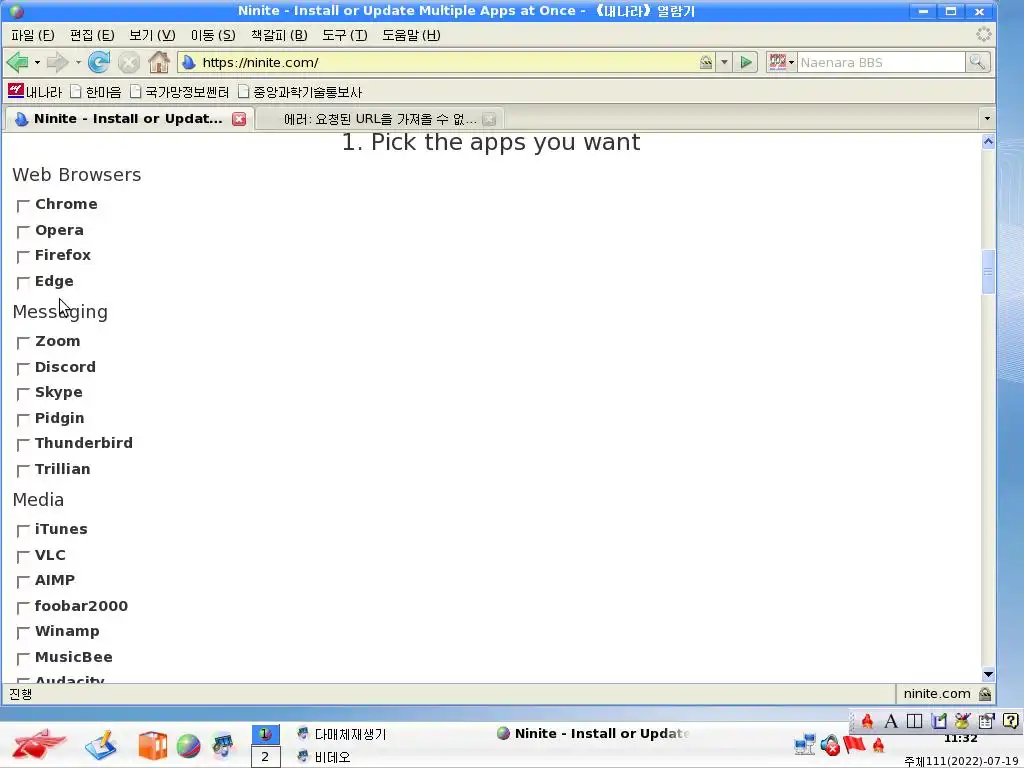Click the Naenara BBS search field
The image size is (1024, 768).
880,63
